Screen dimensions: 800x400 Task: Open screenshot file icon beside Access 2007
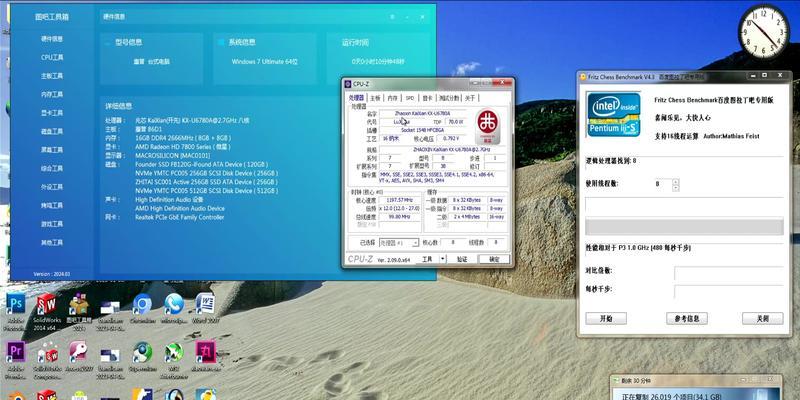(110, 355)
